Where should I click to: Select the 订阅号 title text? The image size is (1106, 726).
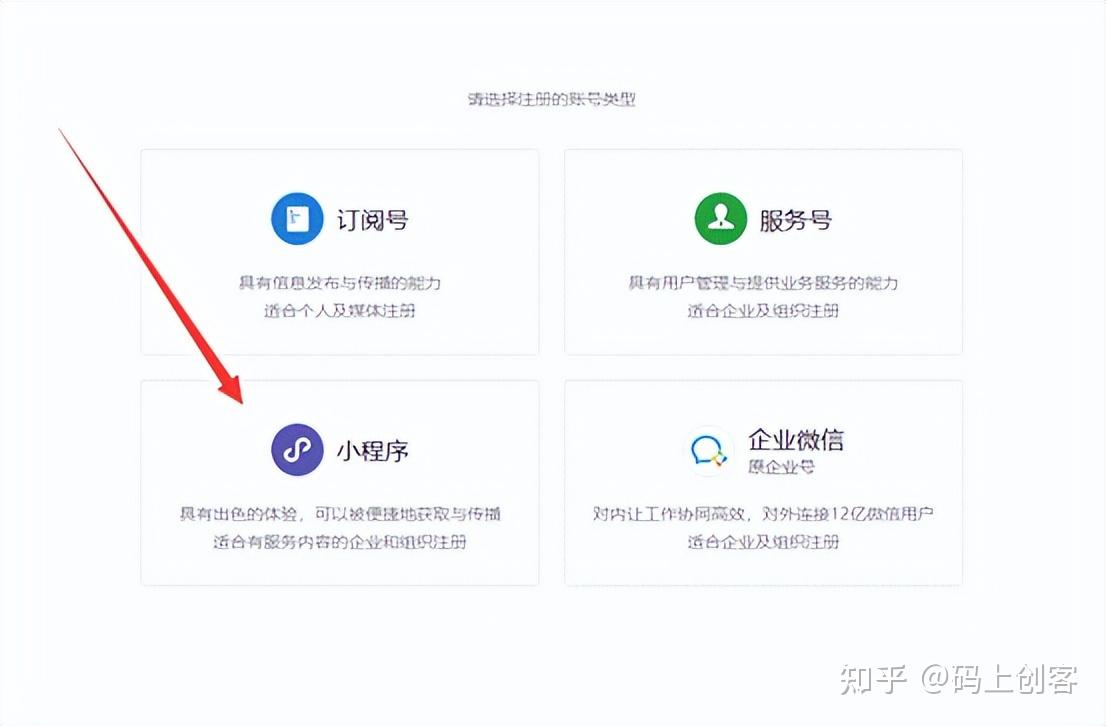(x=372, y=219)
